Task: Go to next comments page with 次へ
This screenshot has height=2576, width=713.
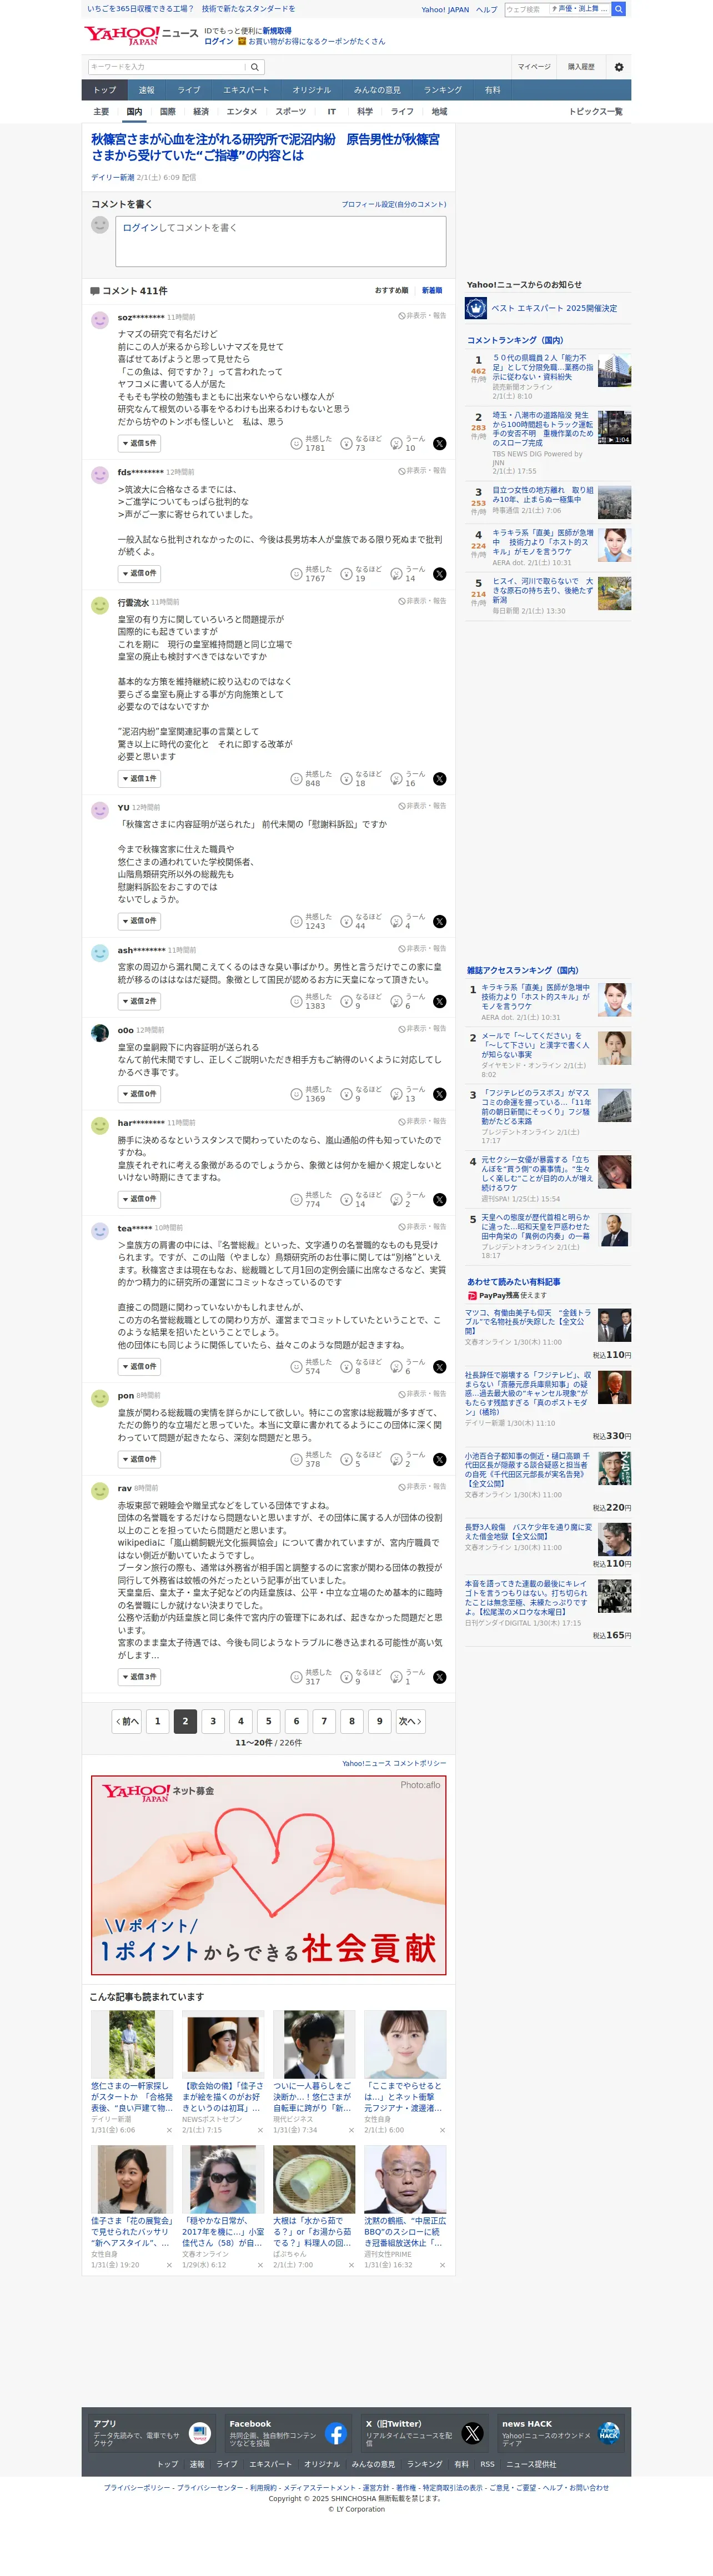Action: [410, 1721]
